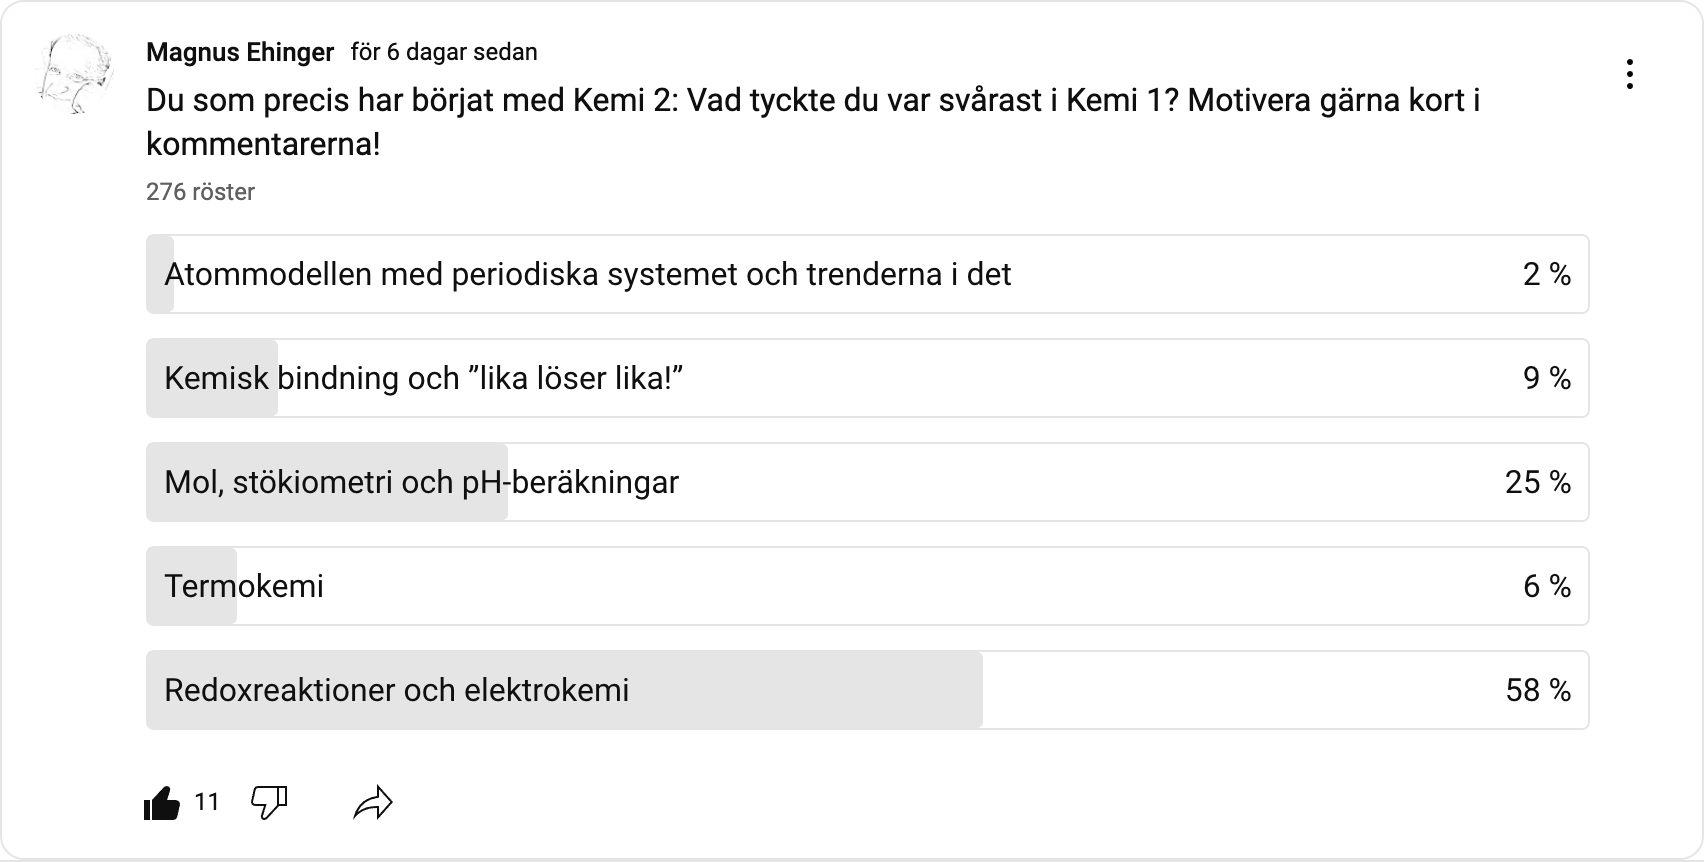Image resolution: width=1704 pixels, height=862 pixels.
Task: Click the '276 röster' vote count
Action: (200, 192)
